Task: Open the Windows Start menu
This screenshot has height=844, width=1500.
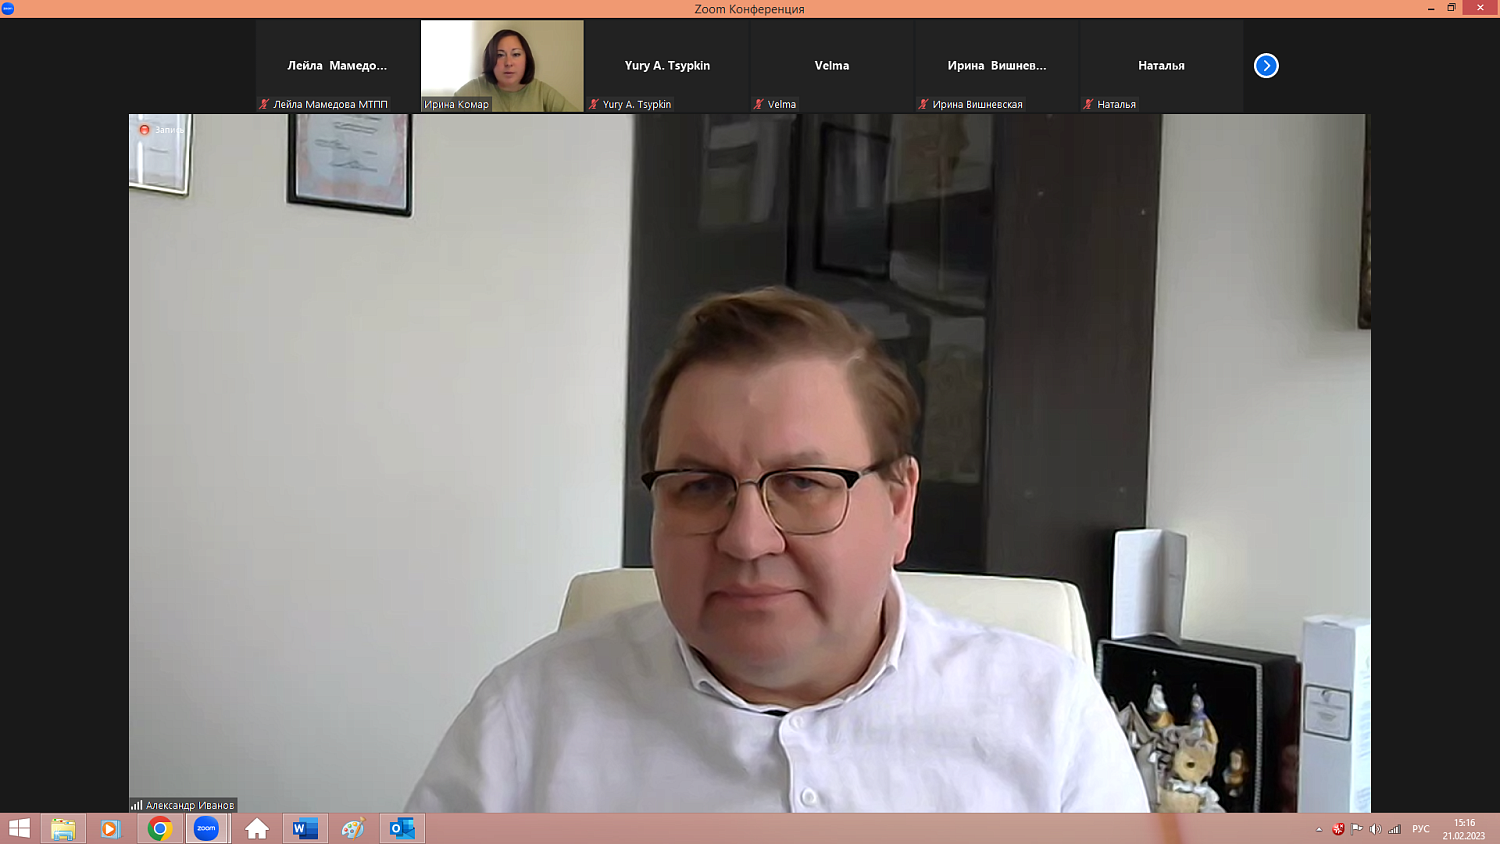Action: click(x=19, y=828)
